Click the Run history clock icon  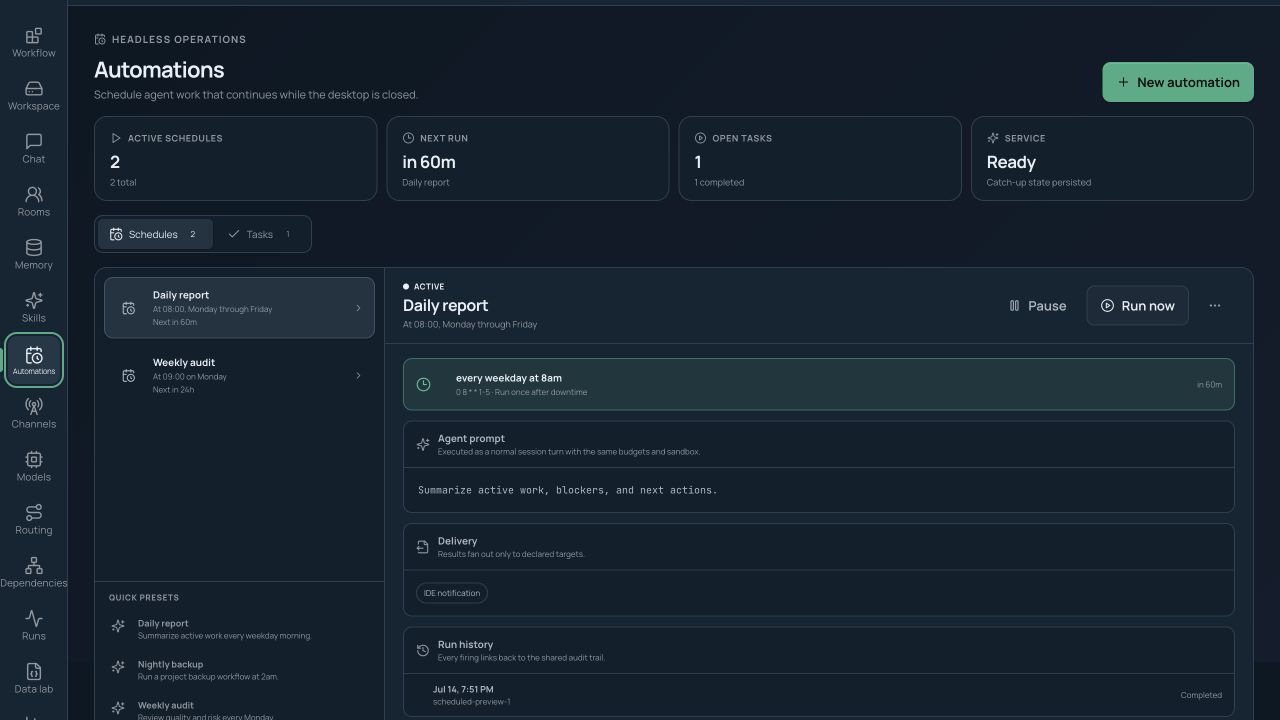pyautogui.click(x=423, y=650)
